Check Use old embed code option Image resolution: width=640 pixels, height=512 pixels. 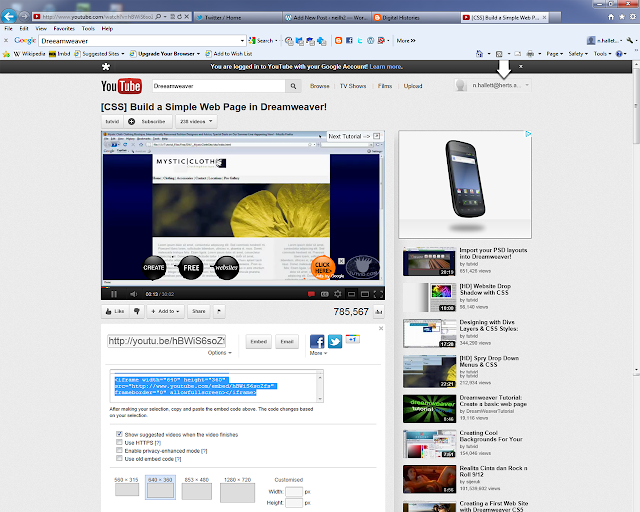tap(119, 459)
